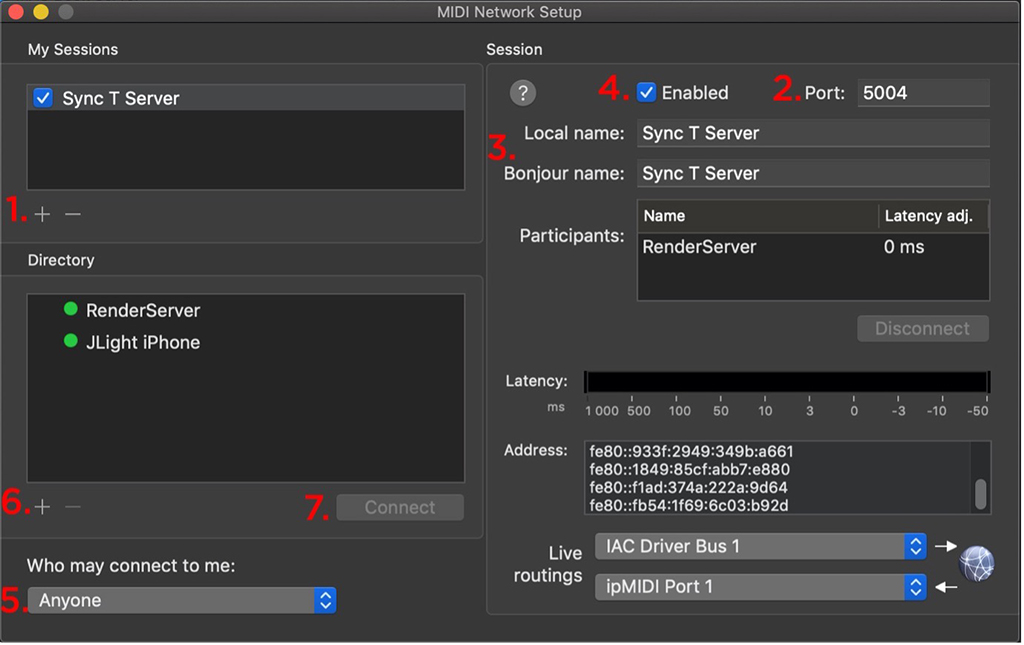1024x645 pixels.
Task: Open the 'Who may connect to me' dropdown
Action: [x=182, y=600]
